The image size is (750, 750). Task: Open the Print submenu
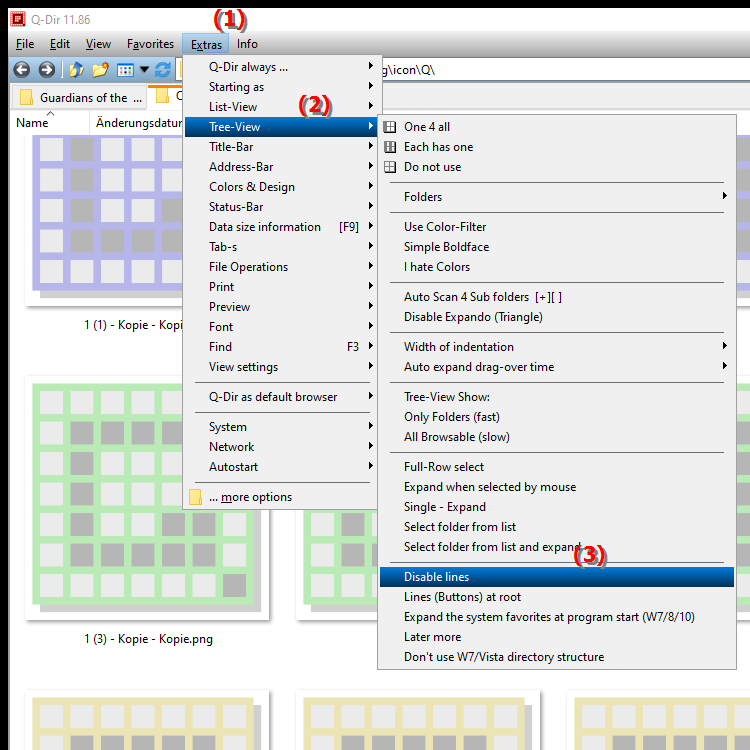(280, 287)
